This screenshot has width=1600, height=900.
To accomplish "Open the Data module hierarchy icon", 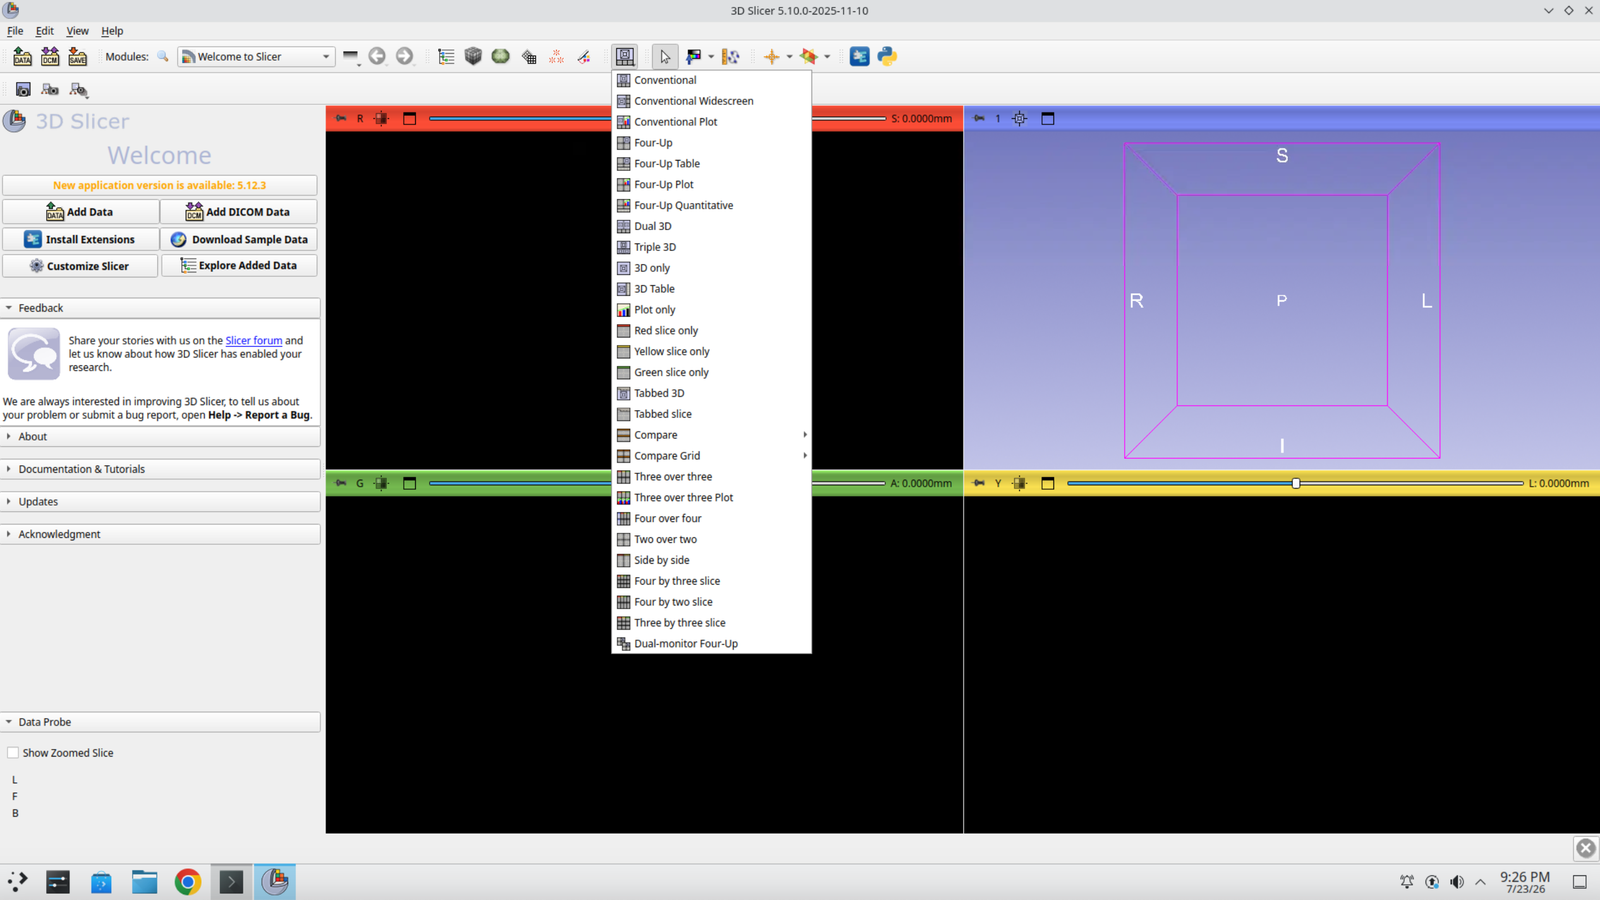I will pyautogui.click(x=446, y=57).
